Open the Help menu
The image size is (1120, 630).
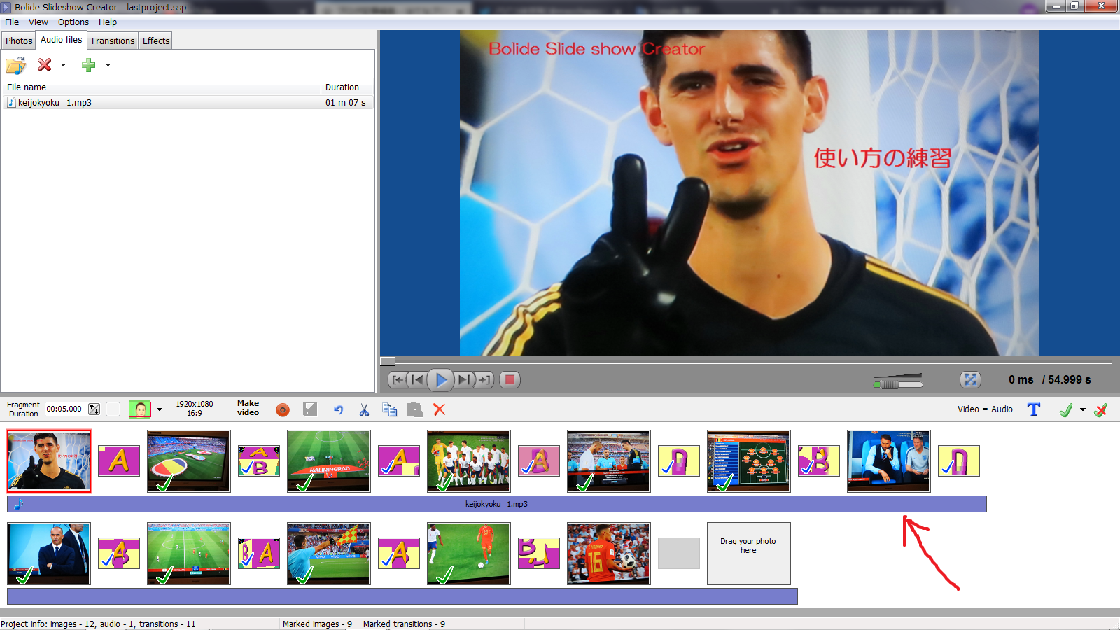pos(107,22)
